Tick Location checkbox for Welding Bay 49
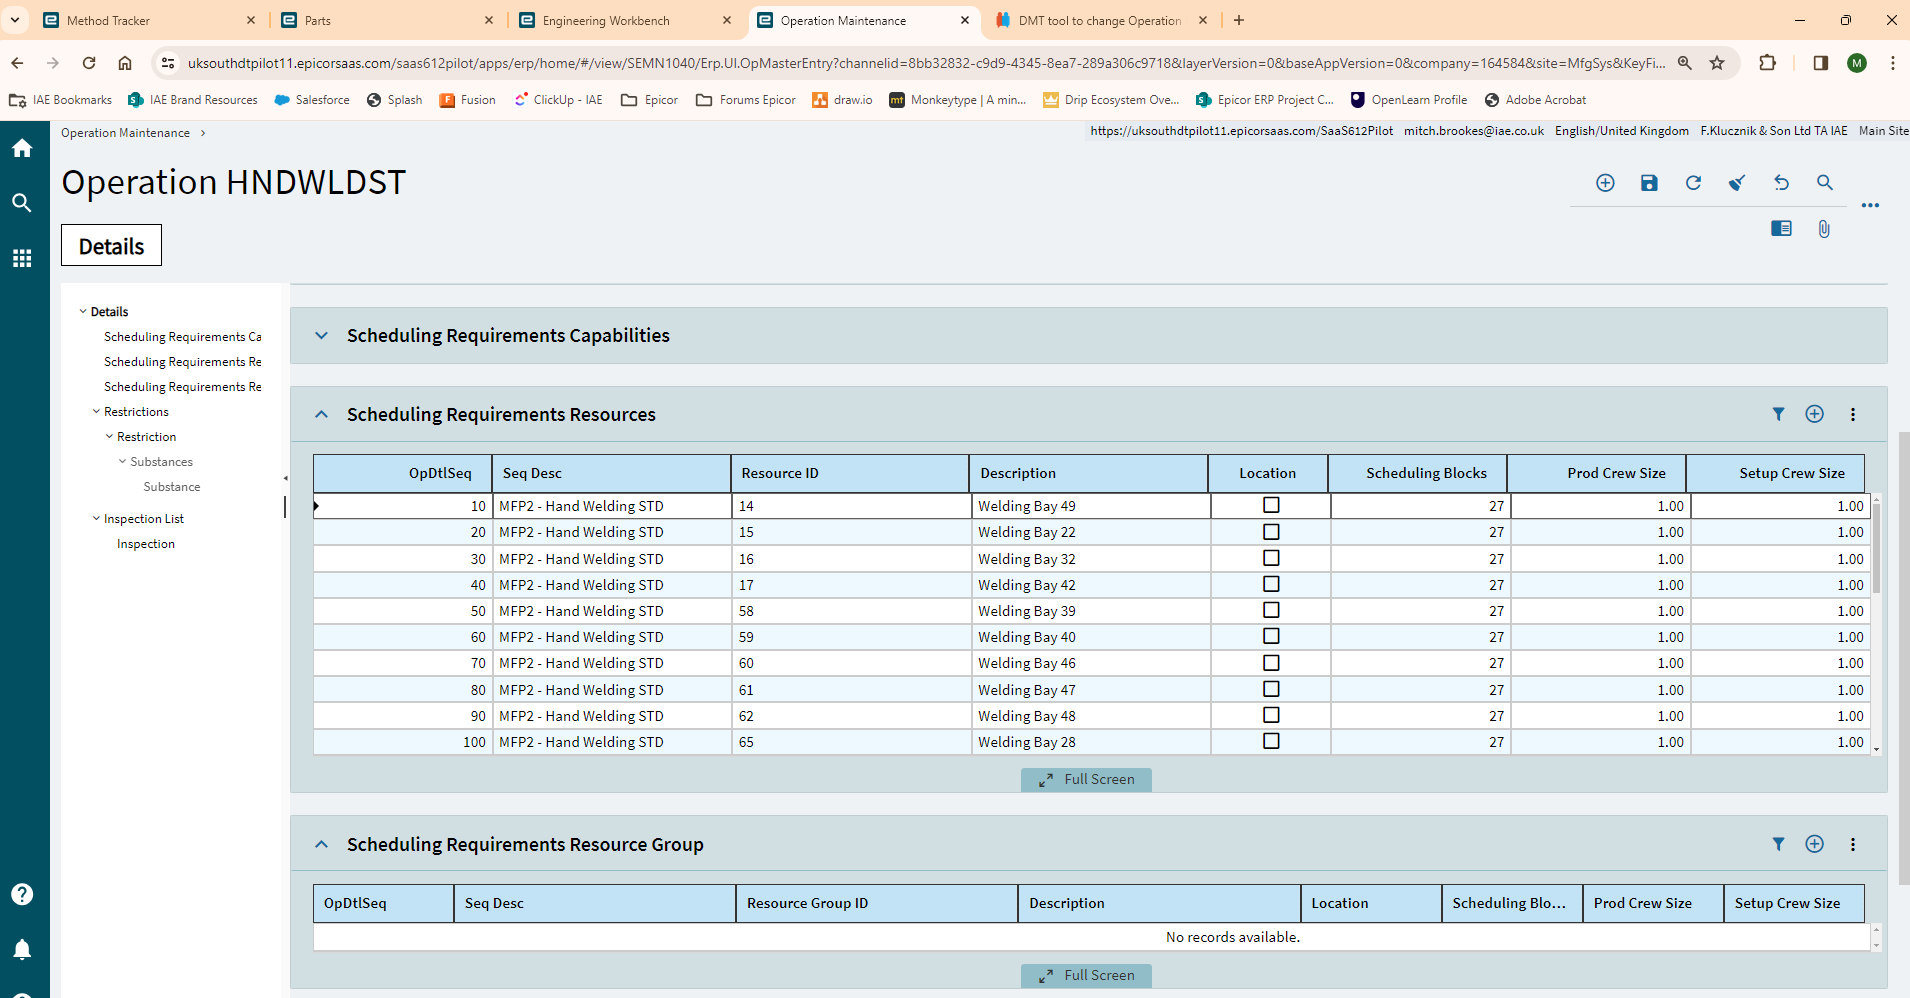This screenshot has width=1910, height=998. [x=1271, y=506]
